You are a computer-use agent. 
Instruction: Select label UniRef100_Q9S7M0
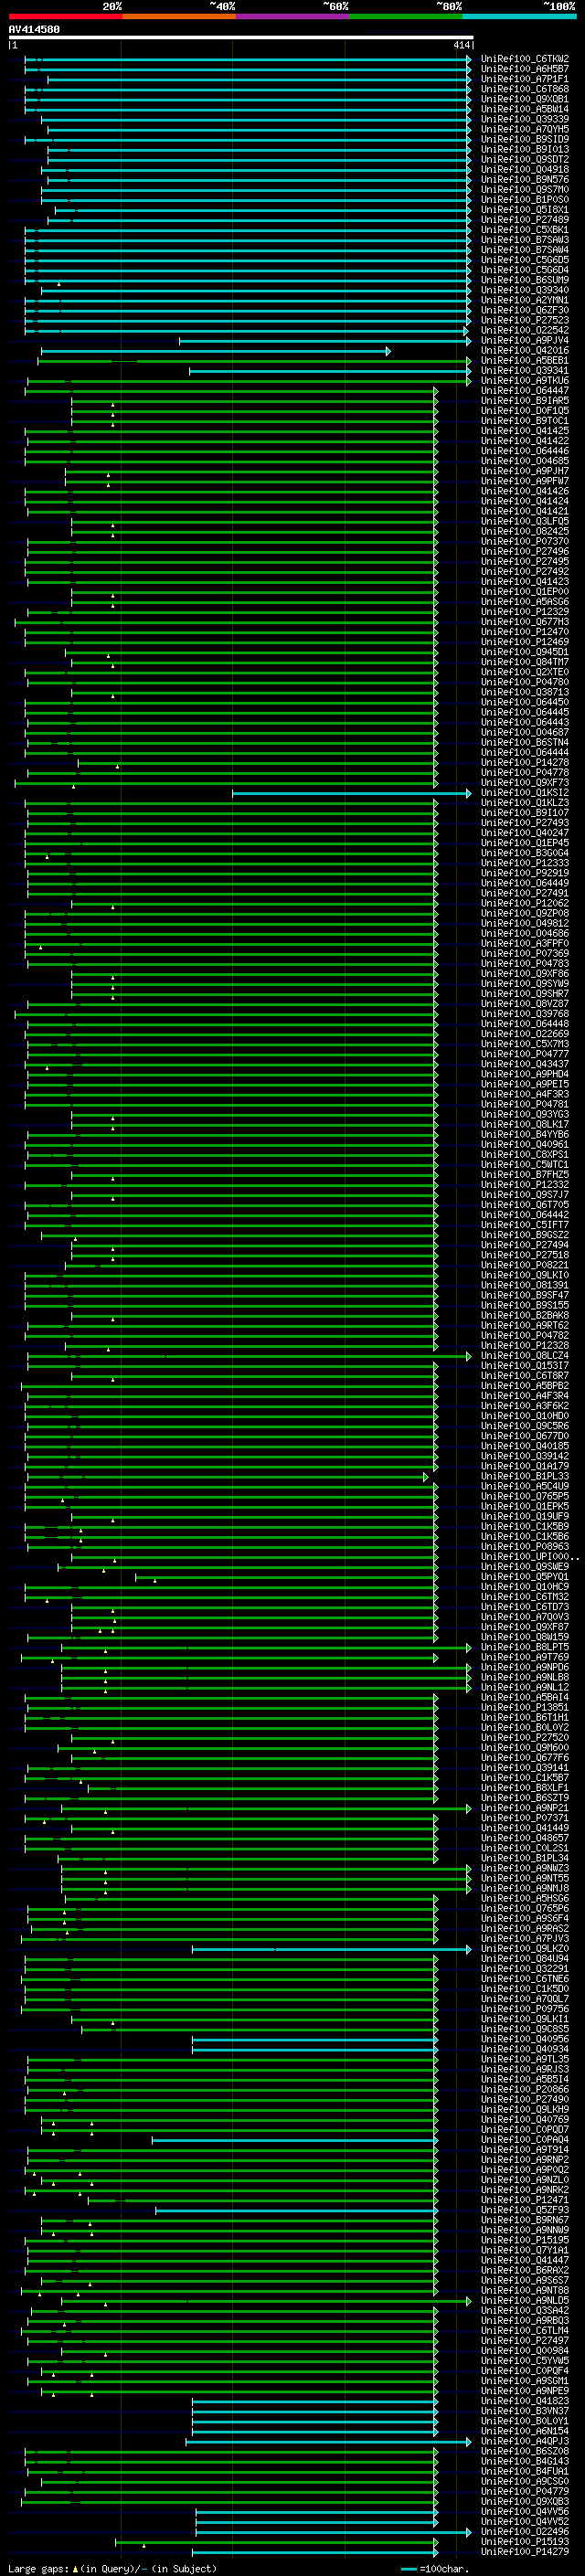tap(525, 189)
